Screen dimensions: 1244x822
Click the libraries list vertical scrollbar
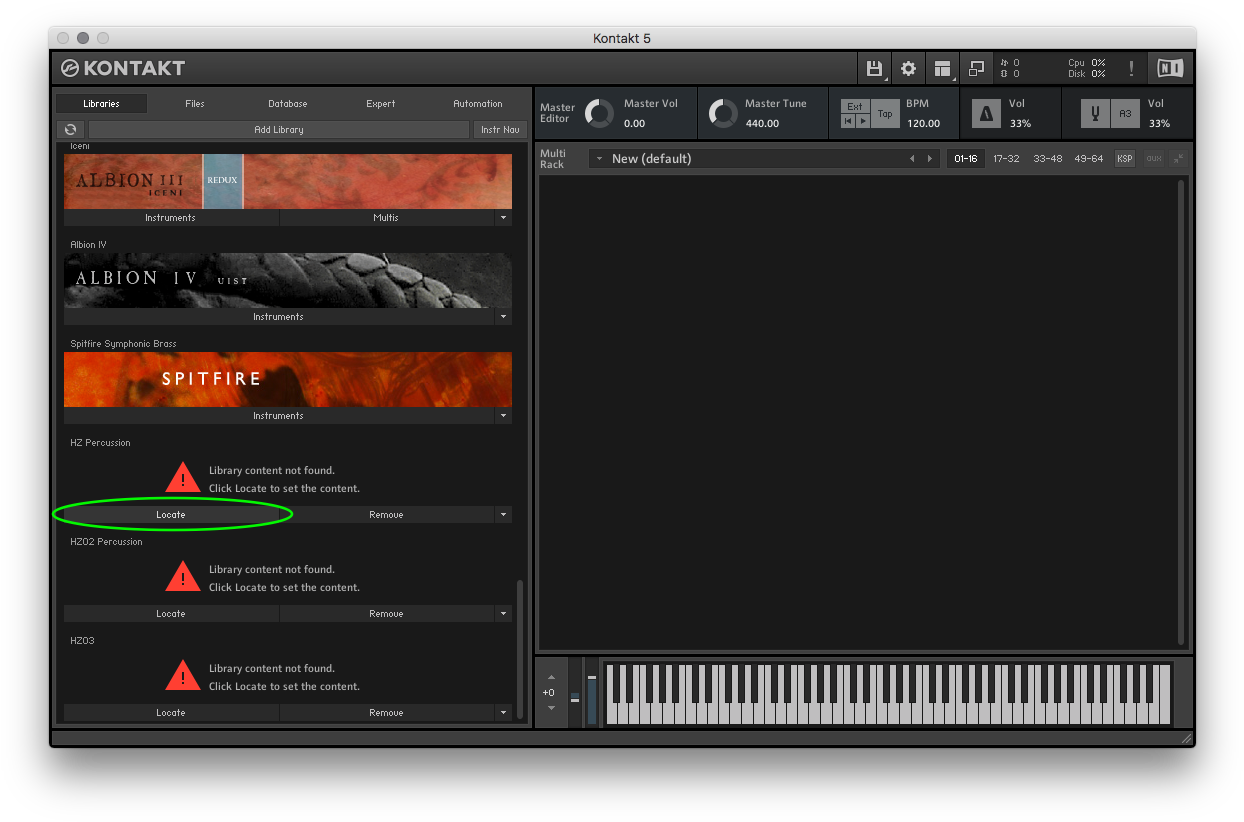tap(518, 649)
